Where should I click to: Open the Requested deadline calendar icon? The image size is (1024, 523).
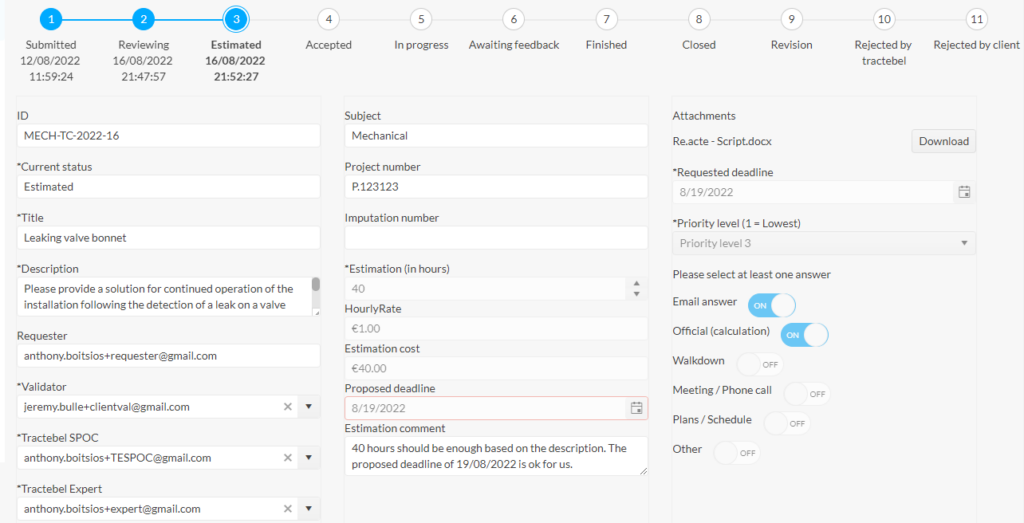pos(964,192)
